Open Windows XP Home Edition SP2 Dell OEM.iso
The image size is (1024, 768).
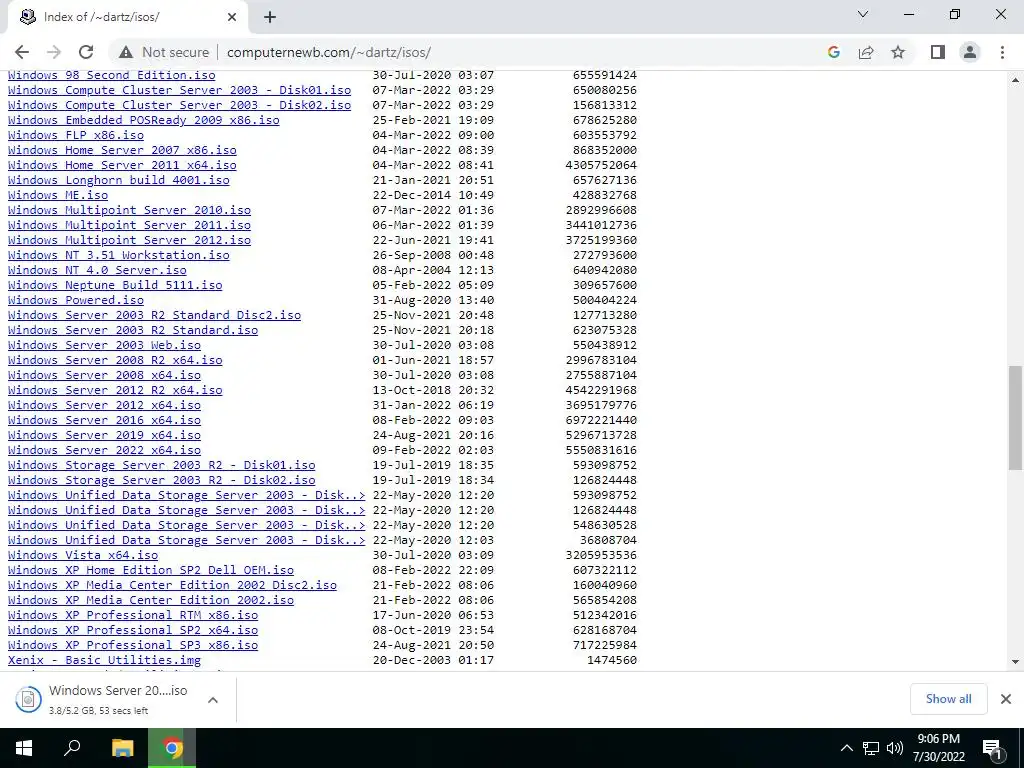(x=151, y=571)
